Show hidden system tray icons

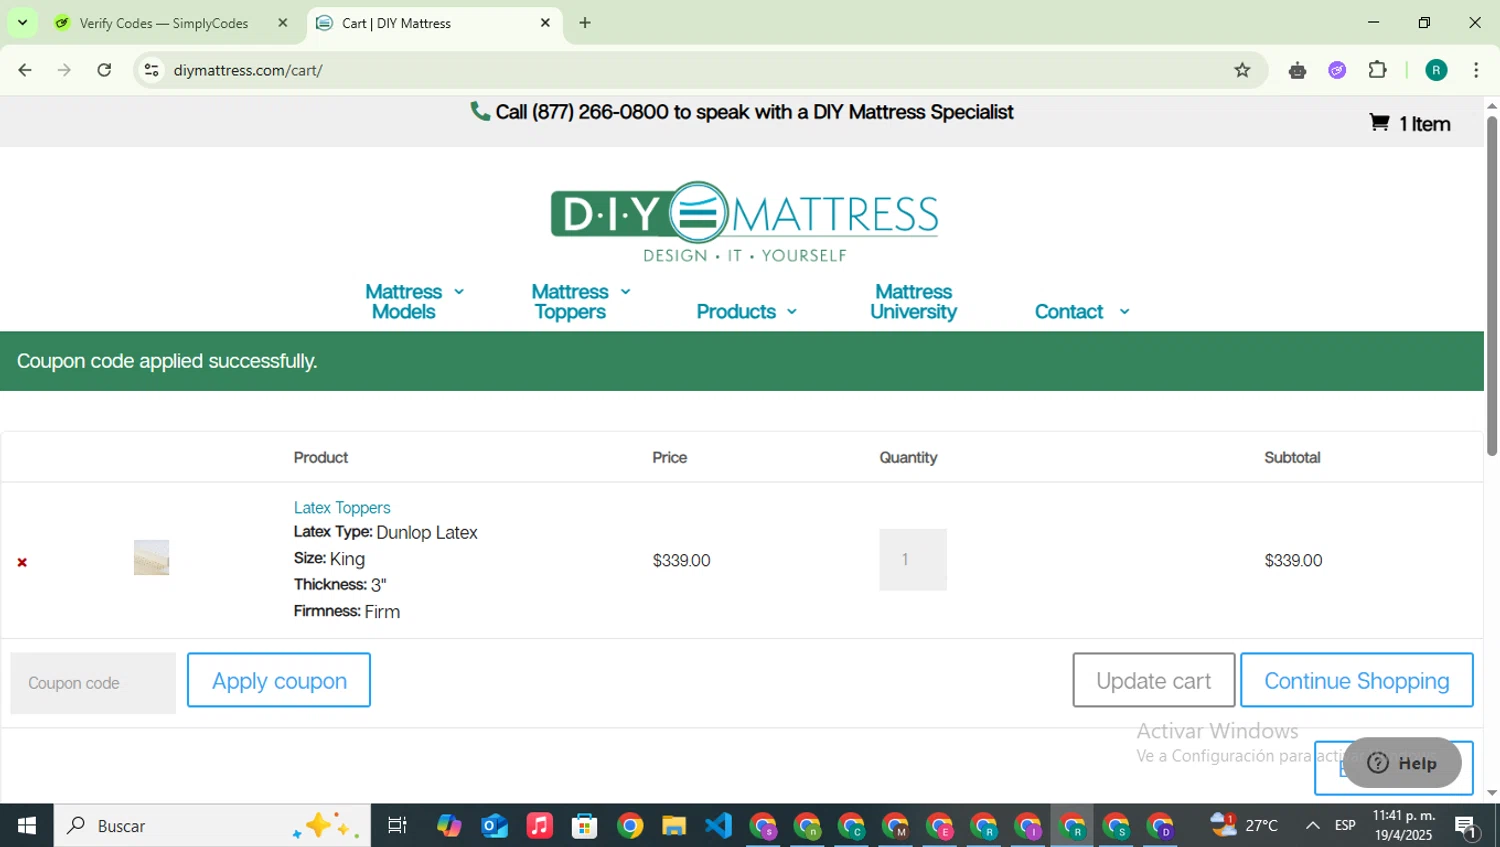coord(1312,826)
